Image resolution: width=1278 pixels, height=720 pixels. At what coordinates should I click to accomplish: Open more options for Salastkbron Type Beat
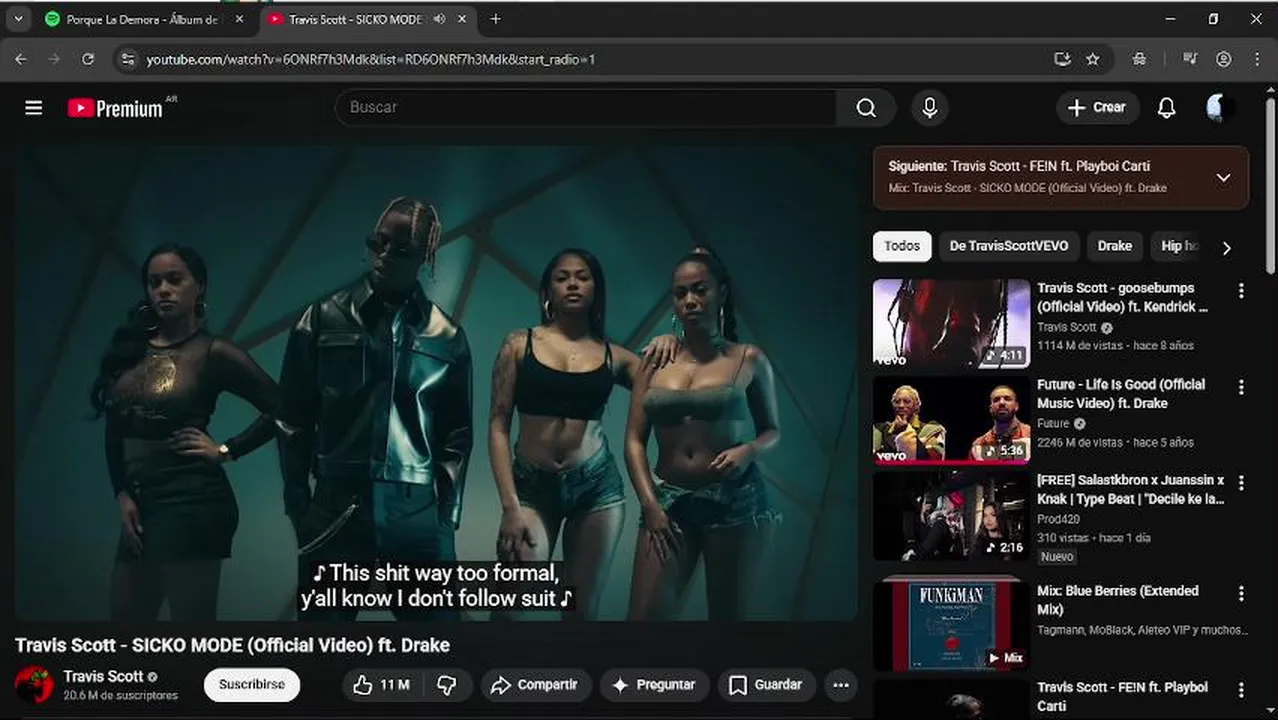pyautogui.click(x=1241, y=483)
